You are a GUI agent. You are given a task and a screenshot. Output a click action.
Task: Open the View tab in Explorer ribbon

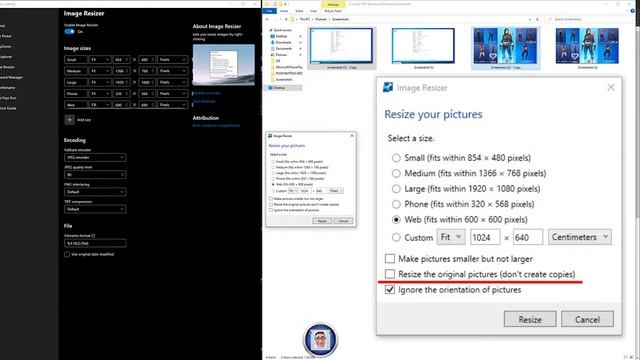(313, 11)
